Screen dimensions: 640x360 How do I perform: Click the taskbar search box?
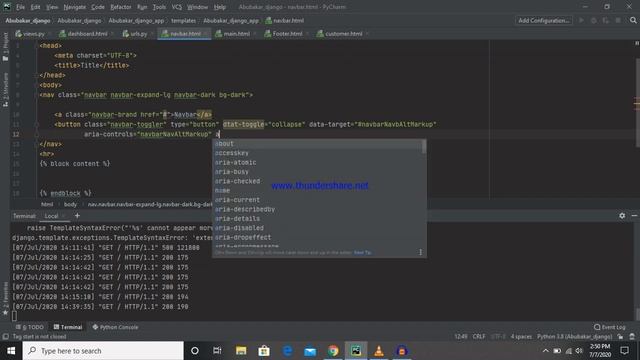click(x=103, y=351)
